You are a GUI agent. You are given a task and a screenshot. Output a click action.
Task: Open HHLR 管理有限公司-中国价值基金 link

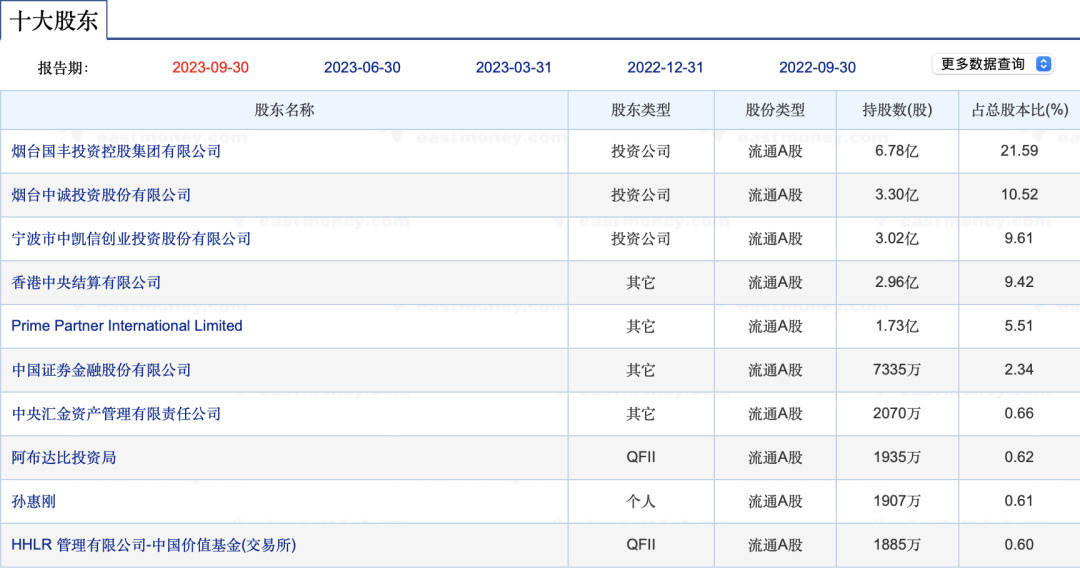coord(154,545)
